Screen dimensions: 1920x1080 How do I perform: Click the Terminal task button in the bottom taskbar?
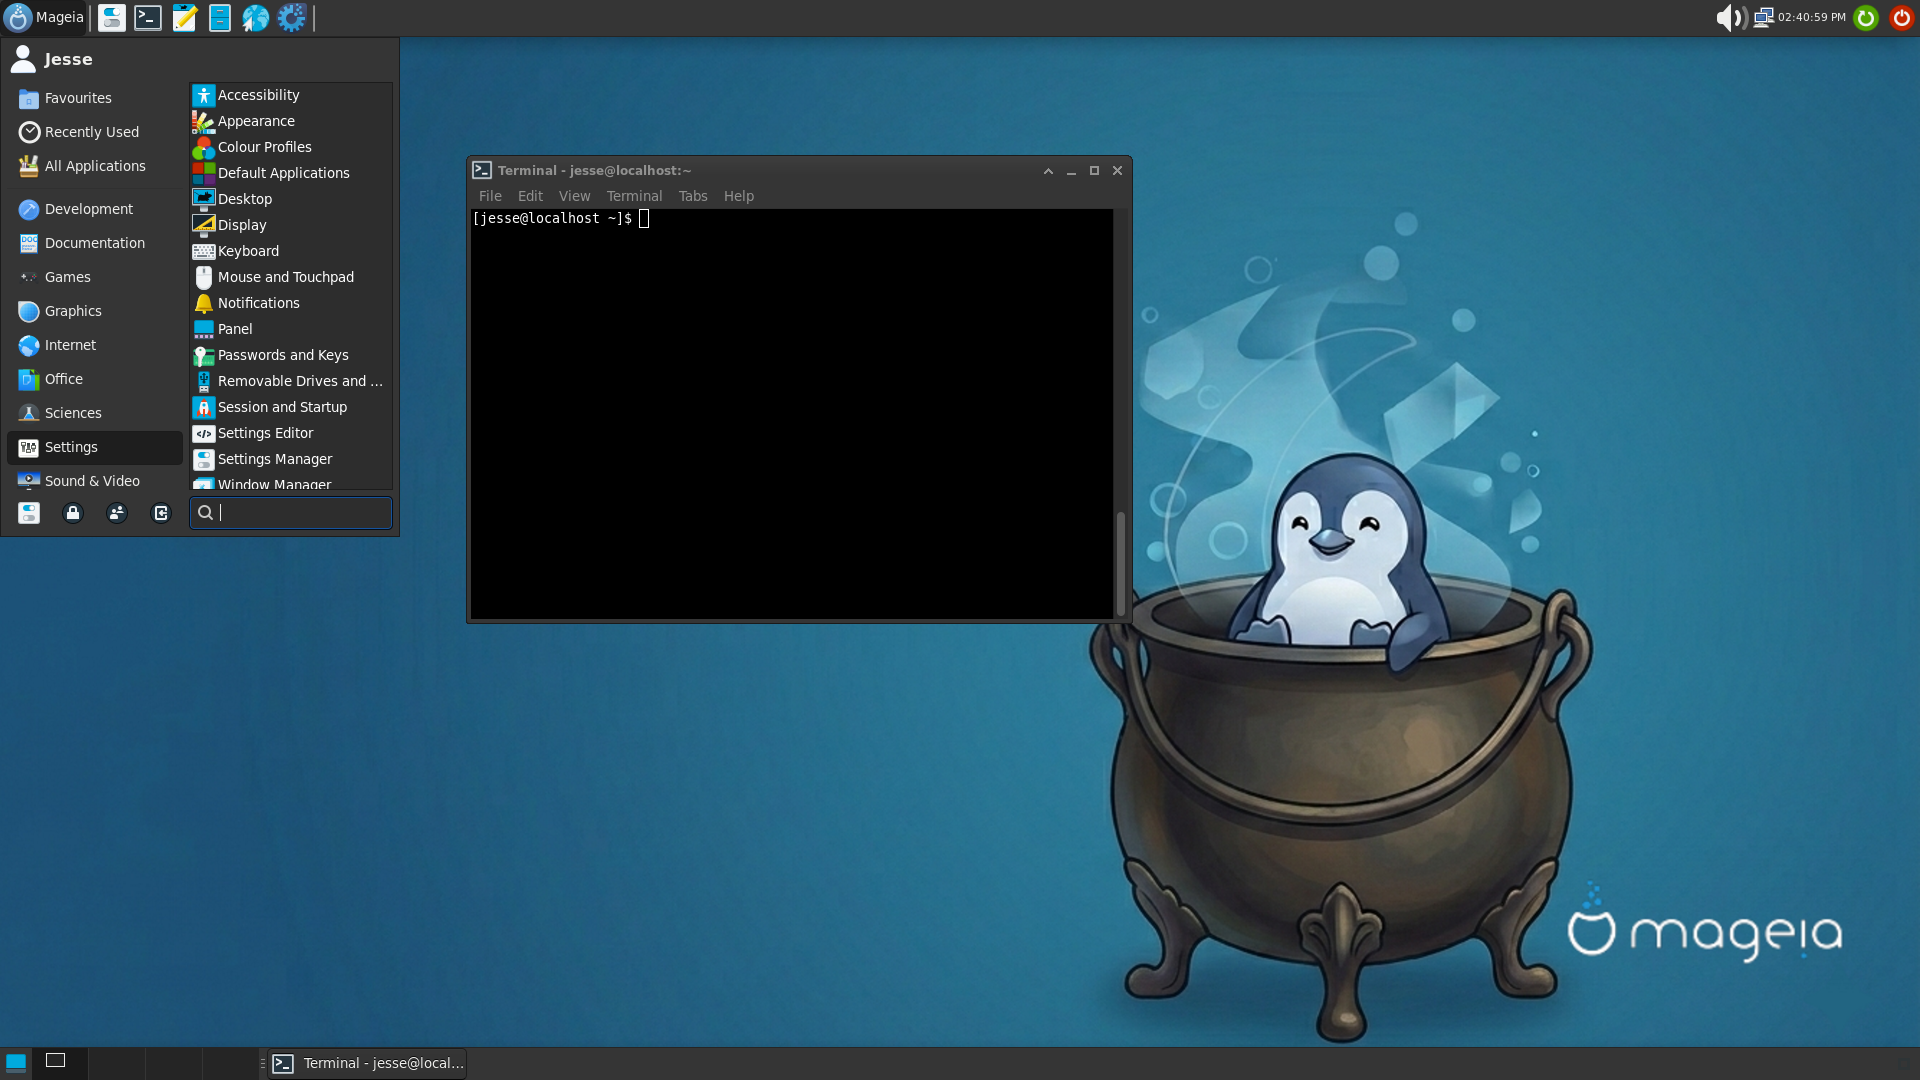368,1063
